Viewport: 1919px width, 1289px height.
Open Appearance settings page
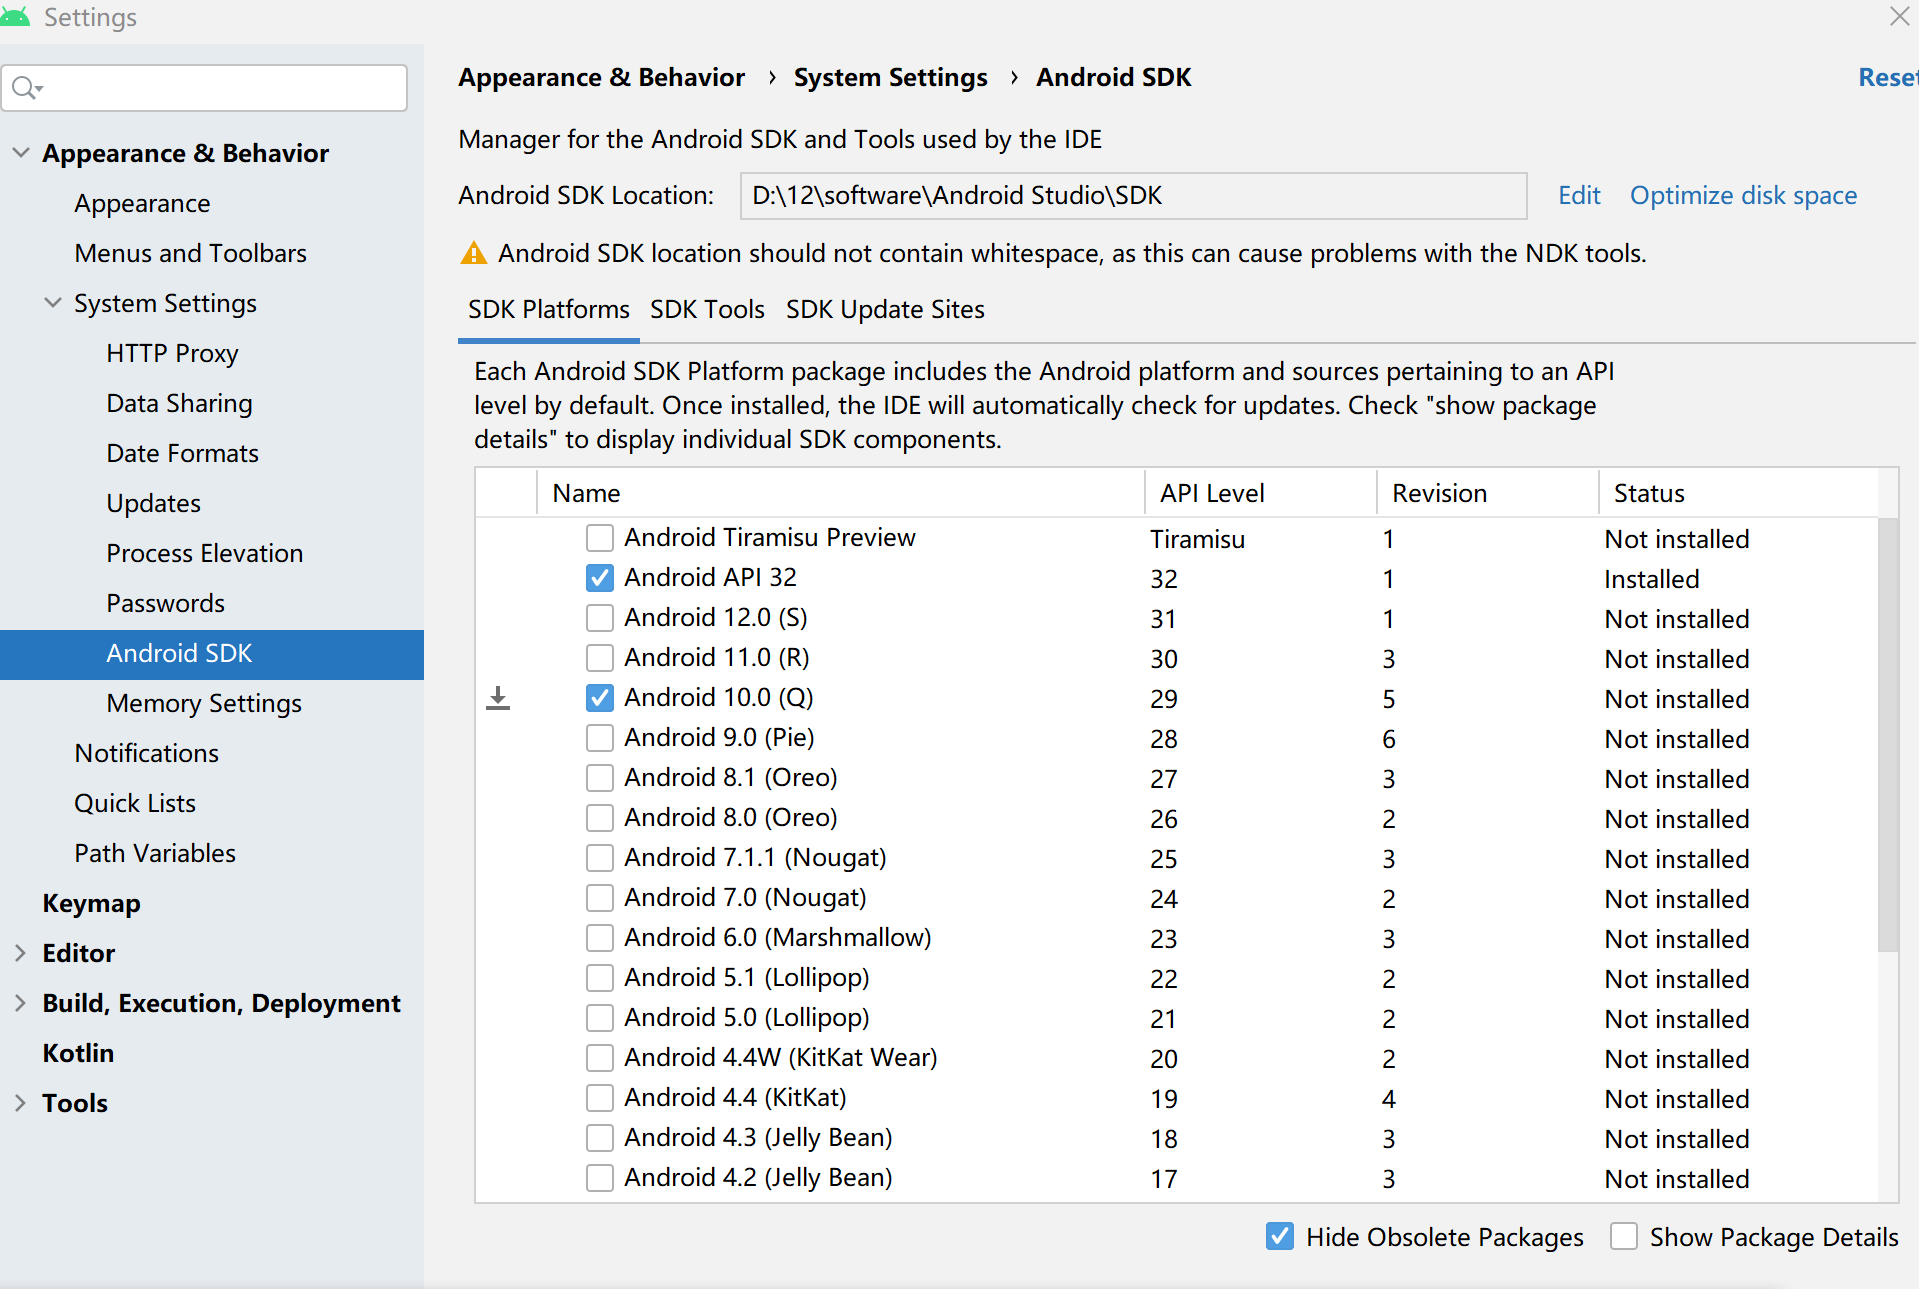(142, 203)
